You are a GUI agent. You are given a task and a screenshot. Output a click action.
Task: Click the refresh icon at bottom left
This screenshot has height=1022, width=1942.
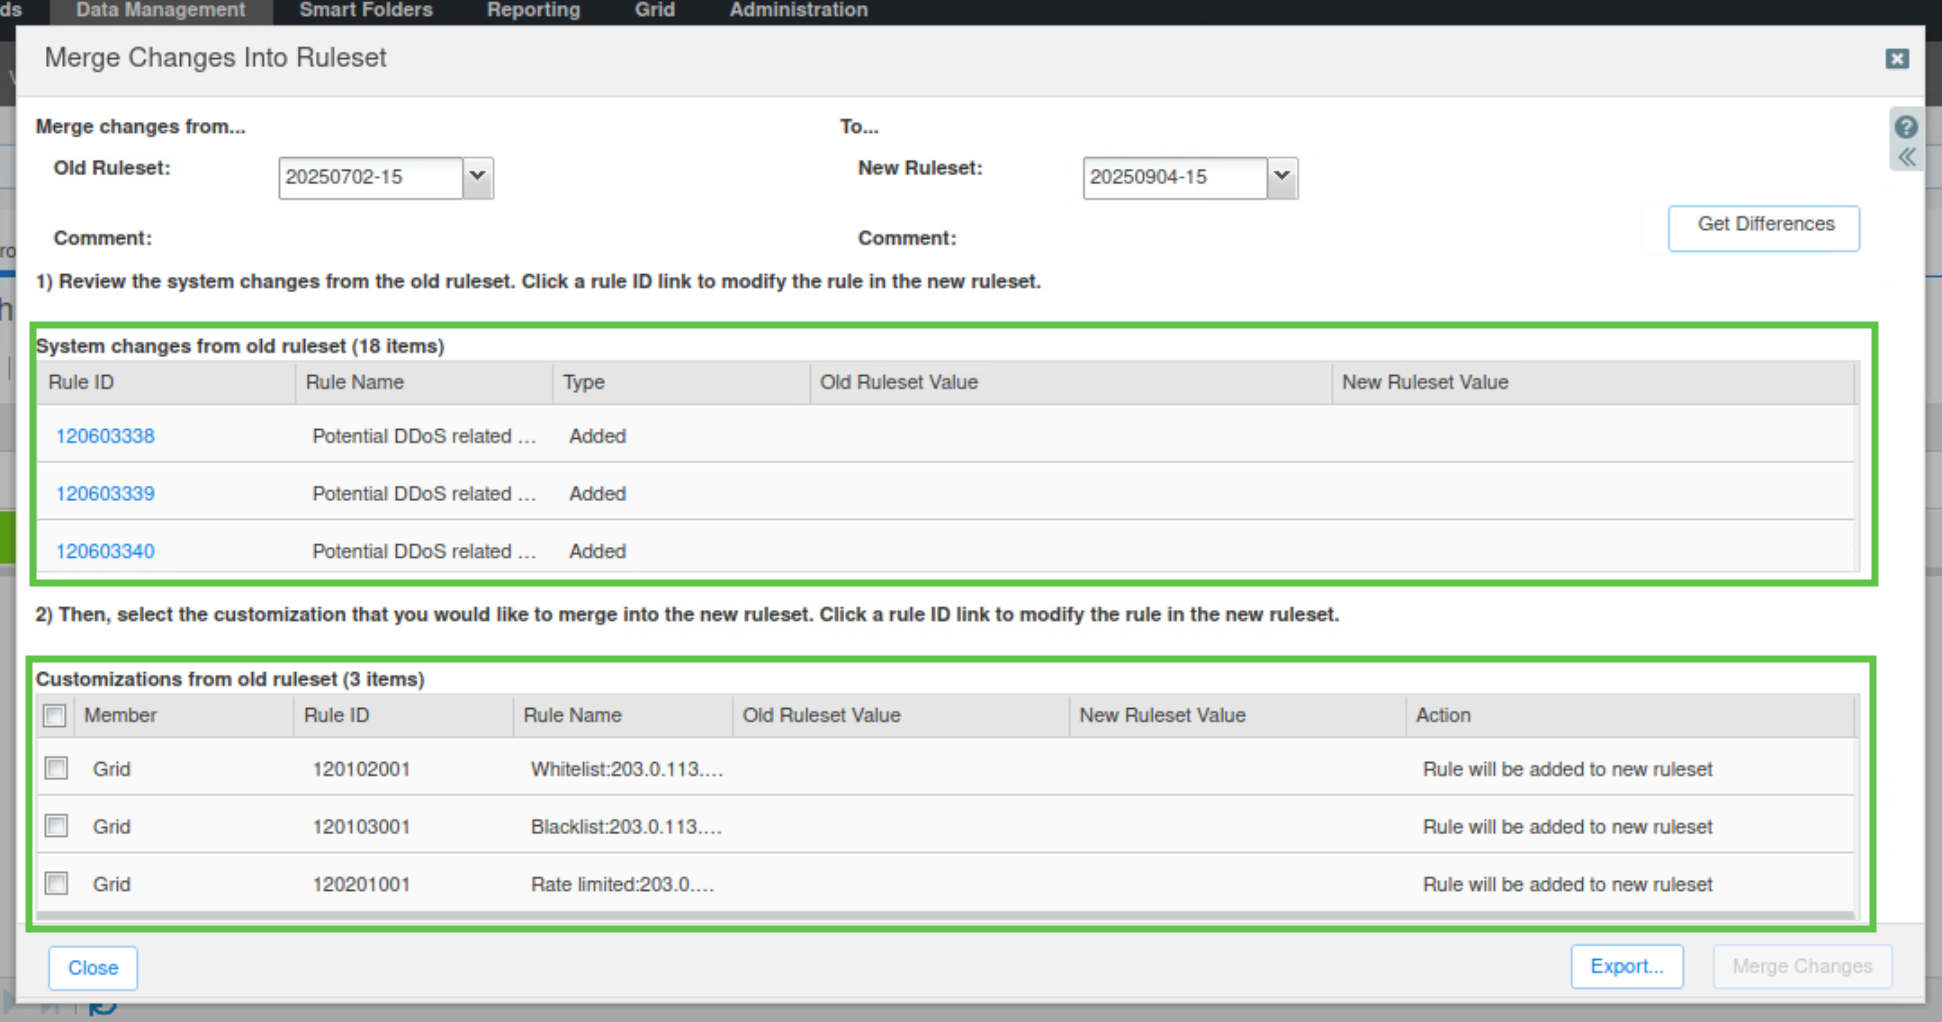pyautogui.click(x=103, y=1008)
